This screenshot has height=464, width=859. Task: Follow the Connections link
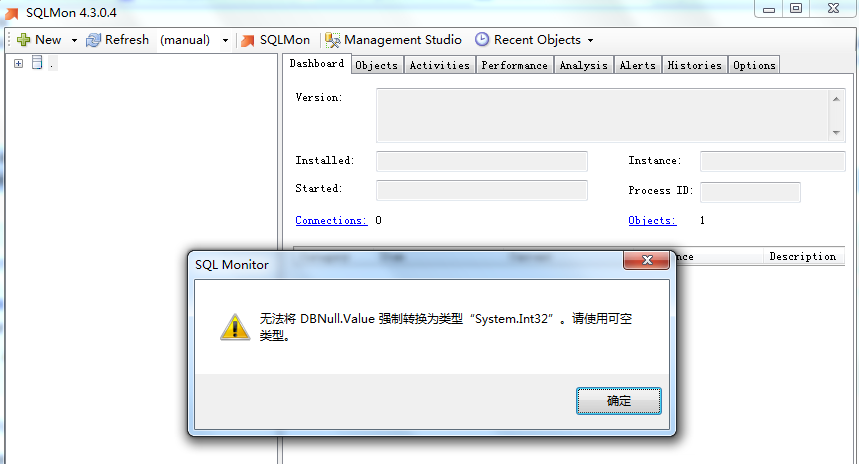[331, 220]
